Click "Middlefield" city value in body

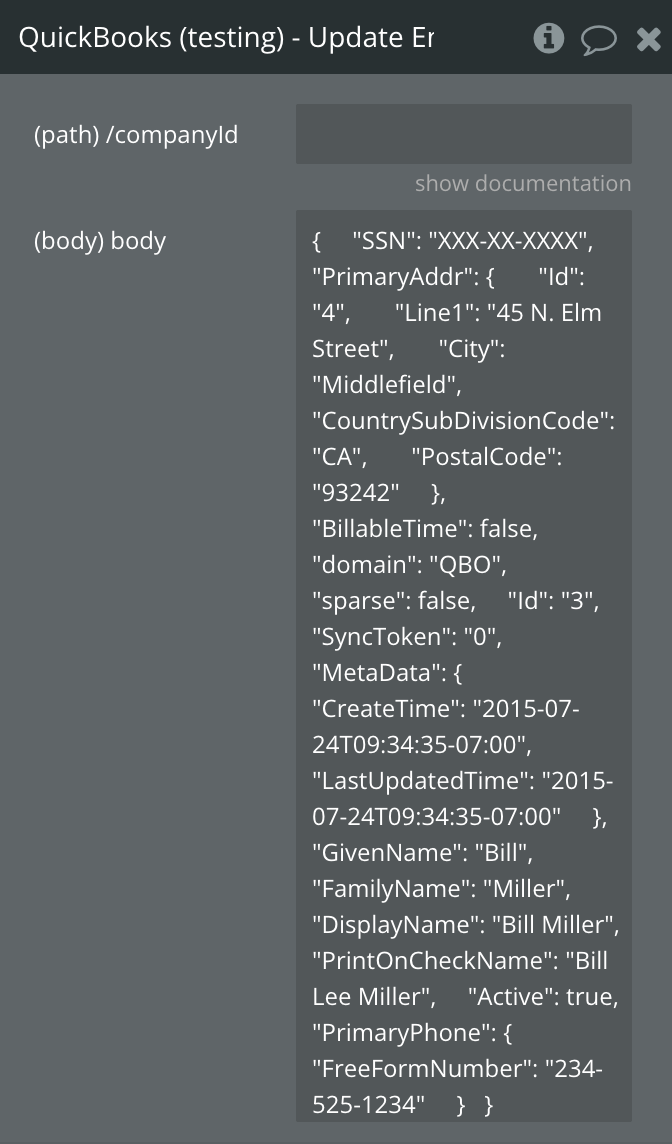(386, 385)
